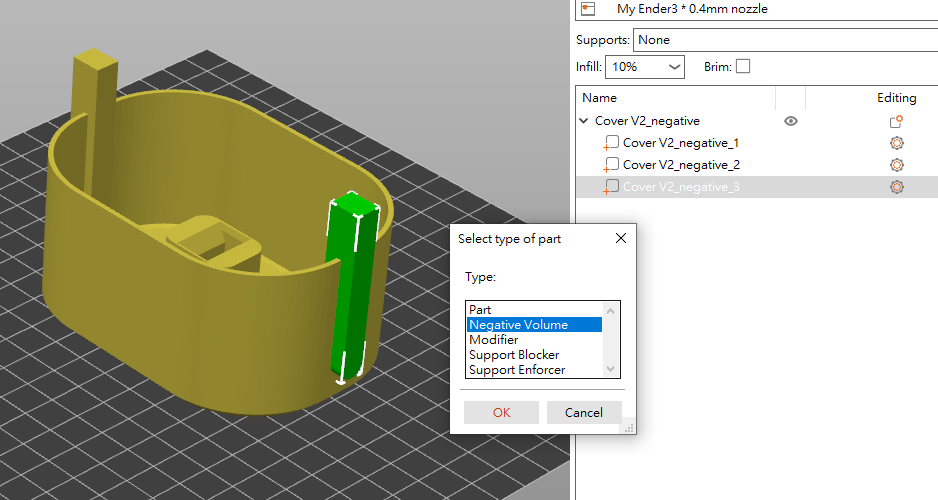Choose Part in the type list
The height and width of the screenshot is (500, 938).
(534, 310)
